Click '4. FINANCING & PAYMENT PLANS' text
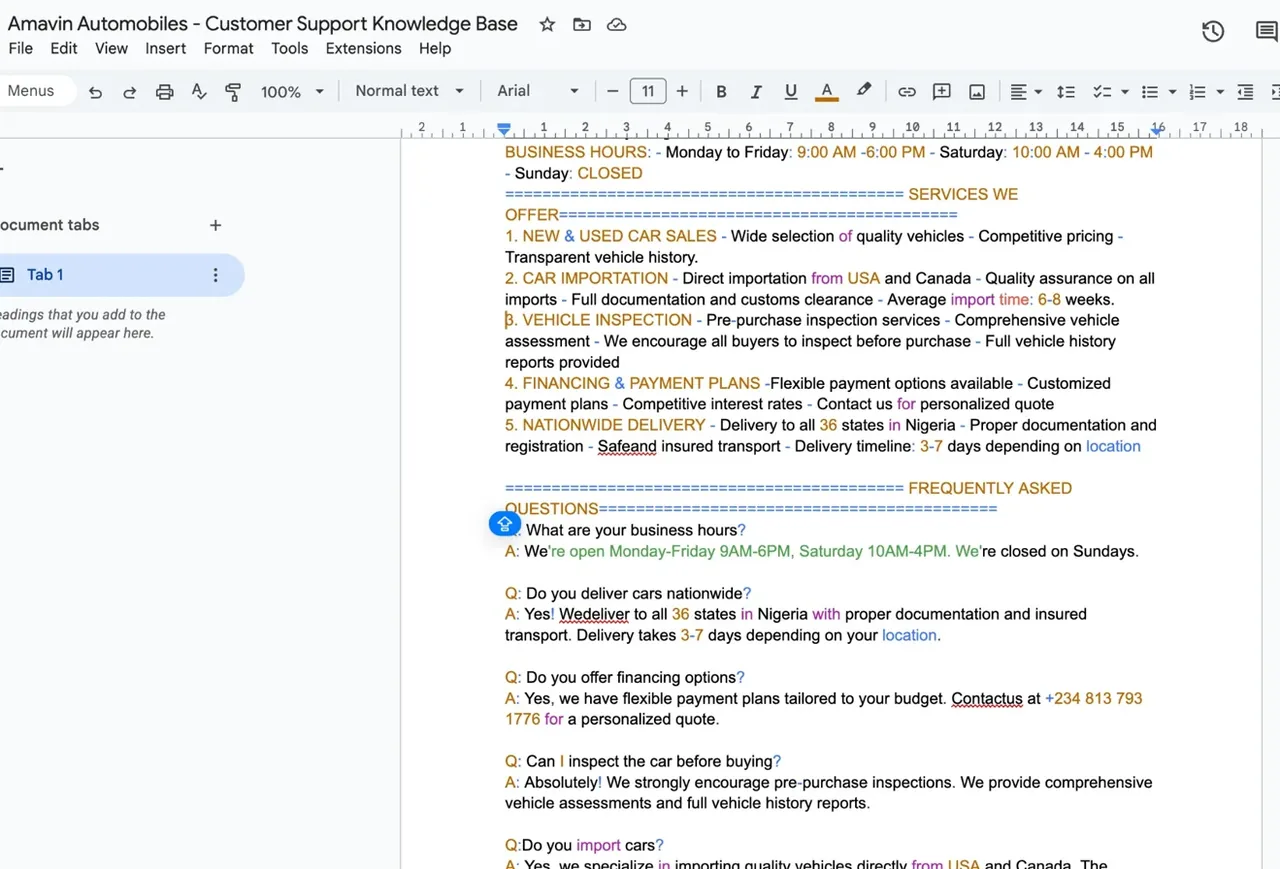Viewport: 1280px width, 869px height. pos(632,383)
